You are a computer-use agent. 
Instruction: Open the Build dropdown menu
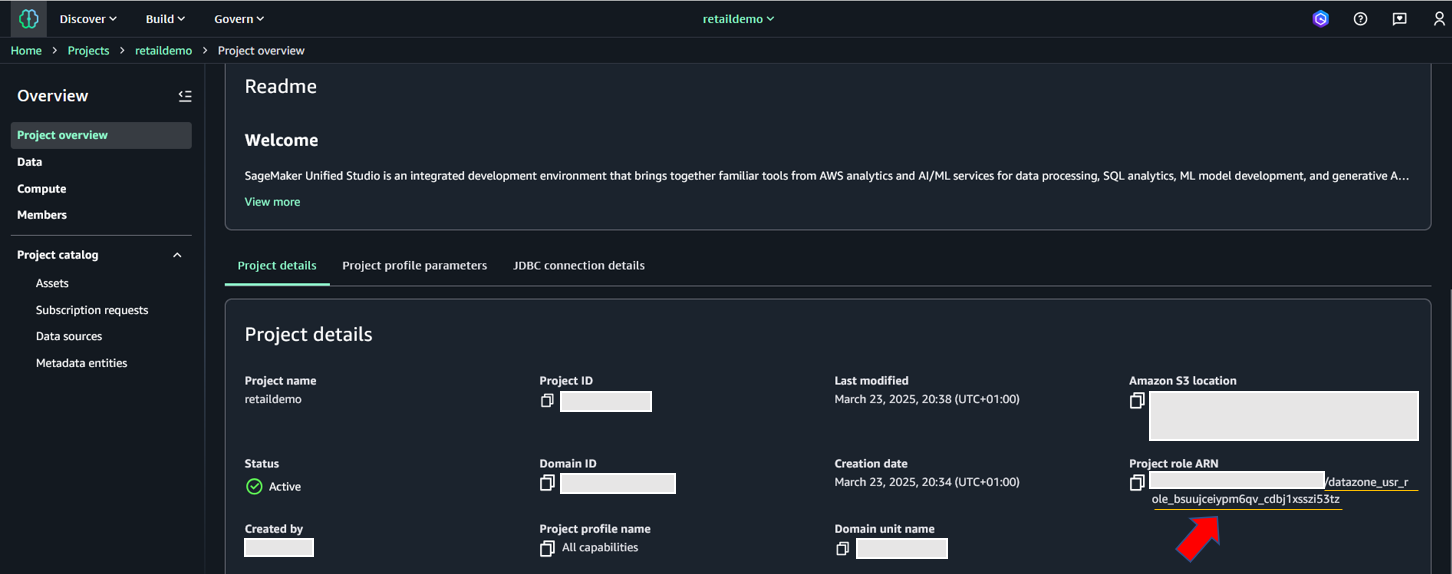click(165, 19)
